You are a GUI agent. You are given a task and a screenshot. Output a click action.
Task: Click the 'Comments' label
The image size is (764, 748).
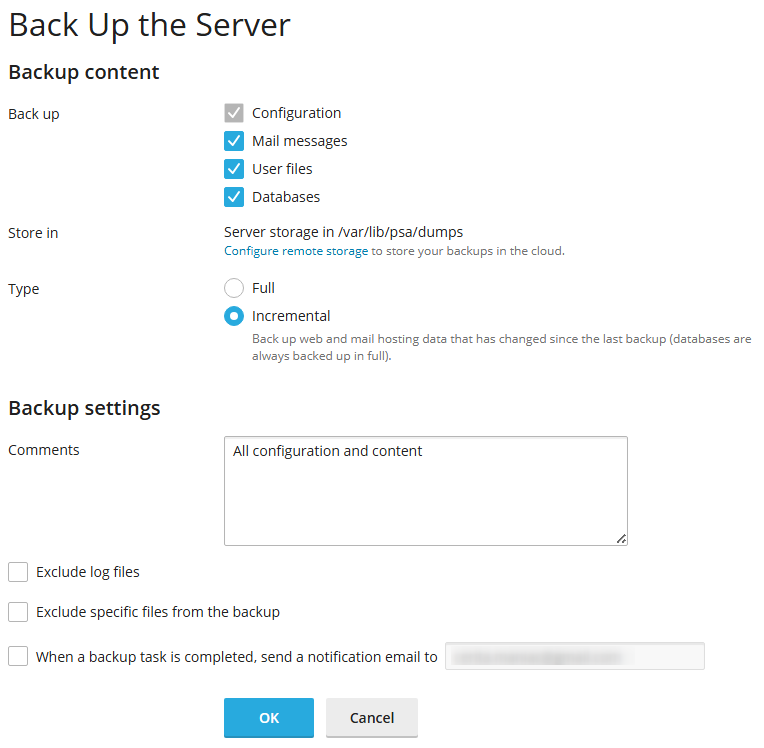pyautogui.click(x=44, y=450)
